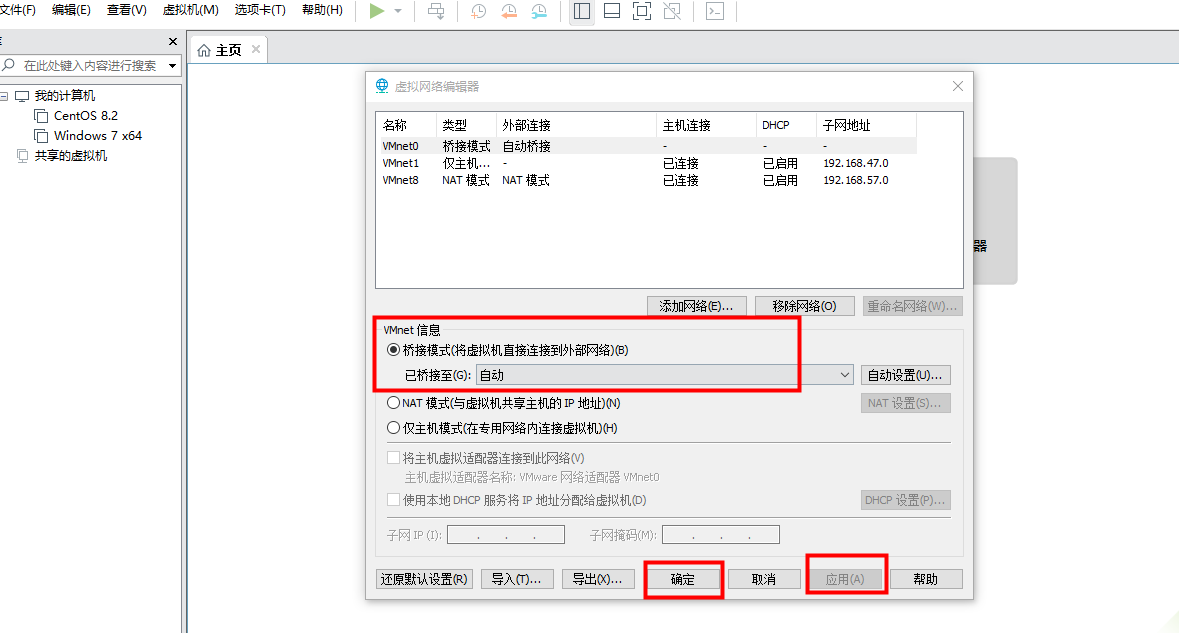
Task: Click the 帮助 button in dialog
Action: point(926,579)
